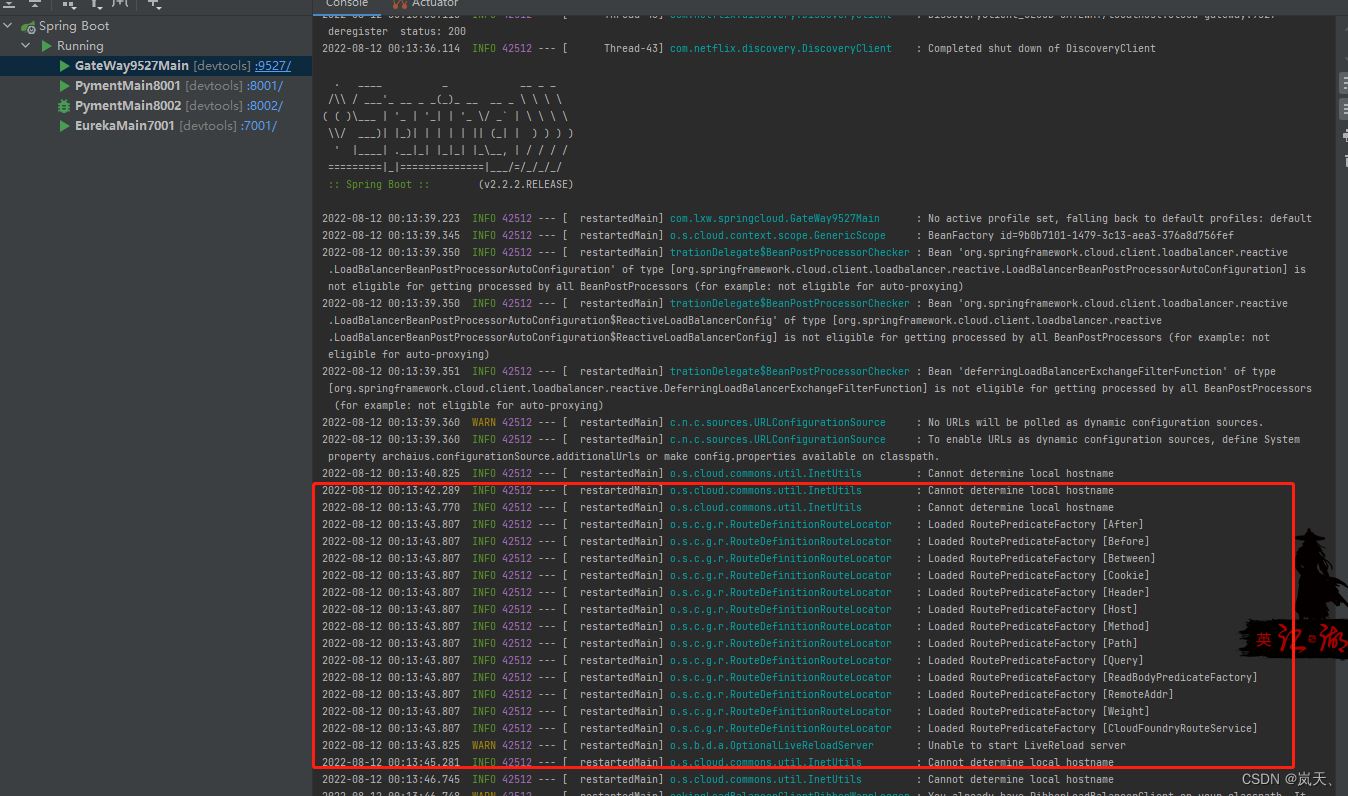Click o.s.b.d.a.OptionalLiveReloadServer logger name

tap(772, 745)
